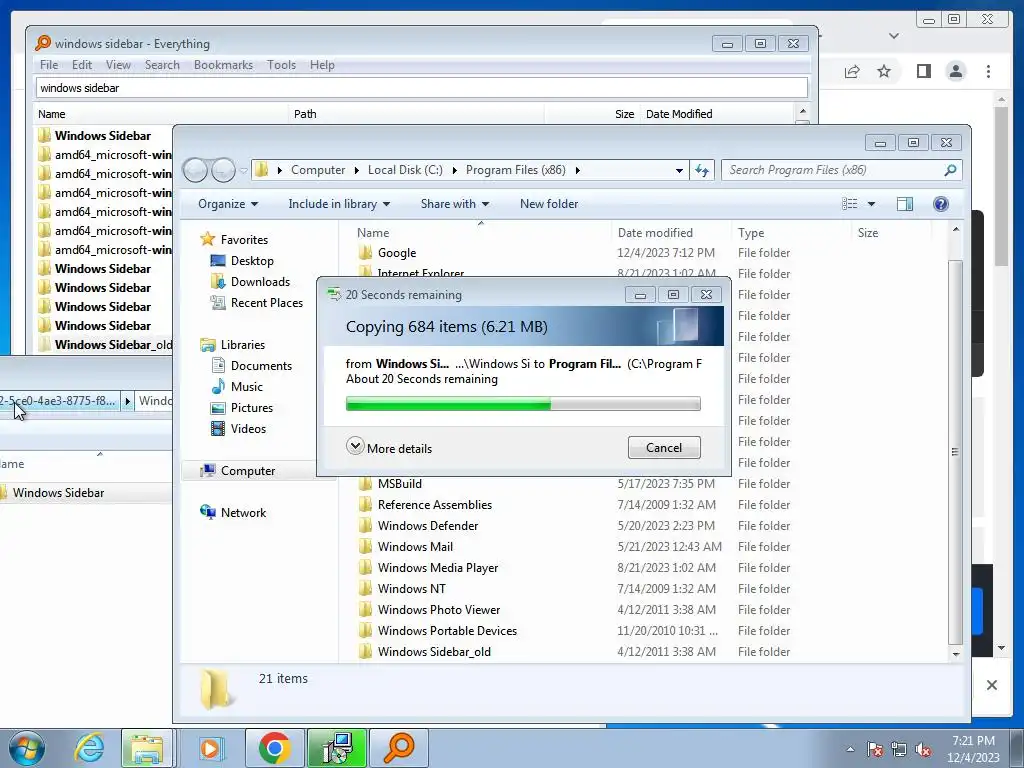
Task: Open the Help menu in Everything
Action: coord(322,65)
